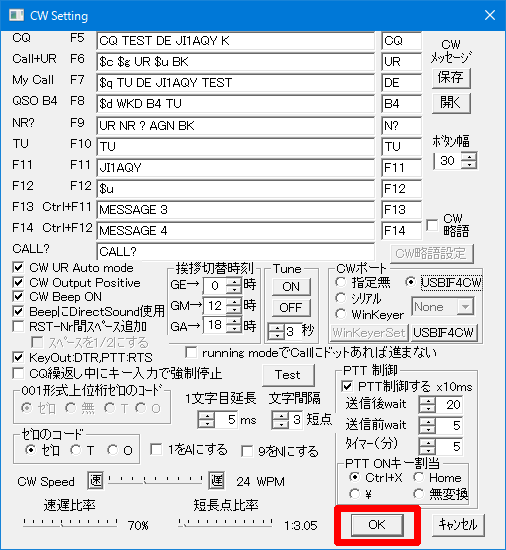
Task: Click Tune seconds stepper arrows
Action: [x=276, y=331]
